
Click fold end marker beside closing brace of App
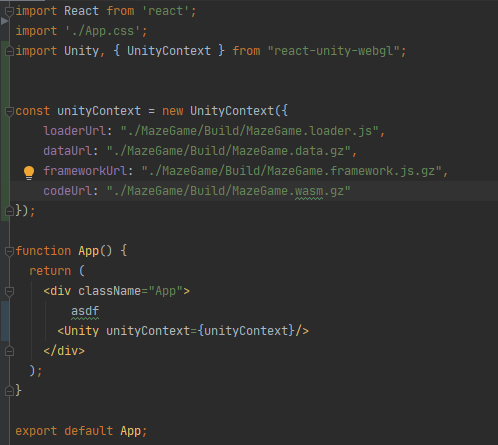coord(9,391)
